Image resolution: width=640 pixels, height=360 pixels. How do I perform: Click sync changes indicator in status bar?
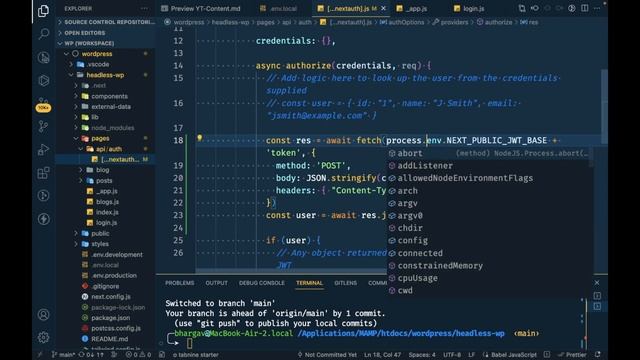pyautogui.click(x=92, y=355)
